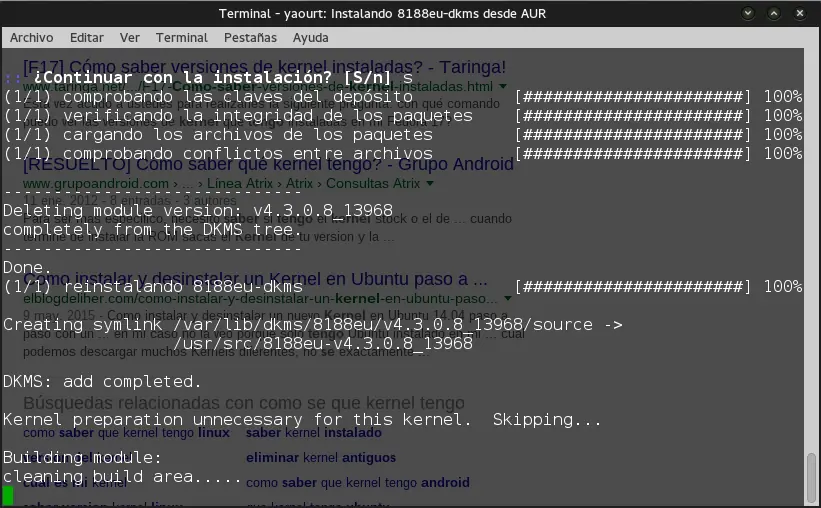Click the terminal vertical scrollbar thumb
Image resolution: width=821 pixels, height=508 pixels.
click(x=812, y=479)
